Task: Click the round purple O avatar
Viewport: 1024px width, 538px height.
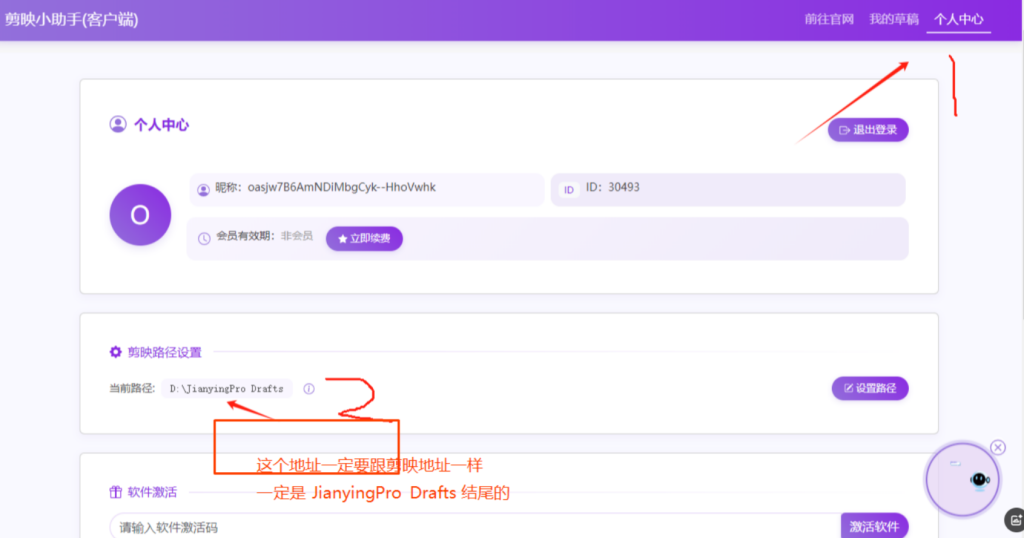Action: (x=140, y=215)
